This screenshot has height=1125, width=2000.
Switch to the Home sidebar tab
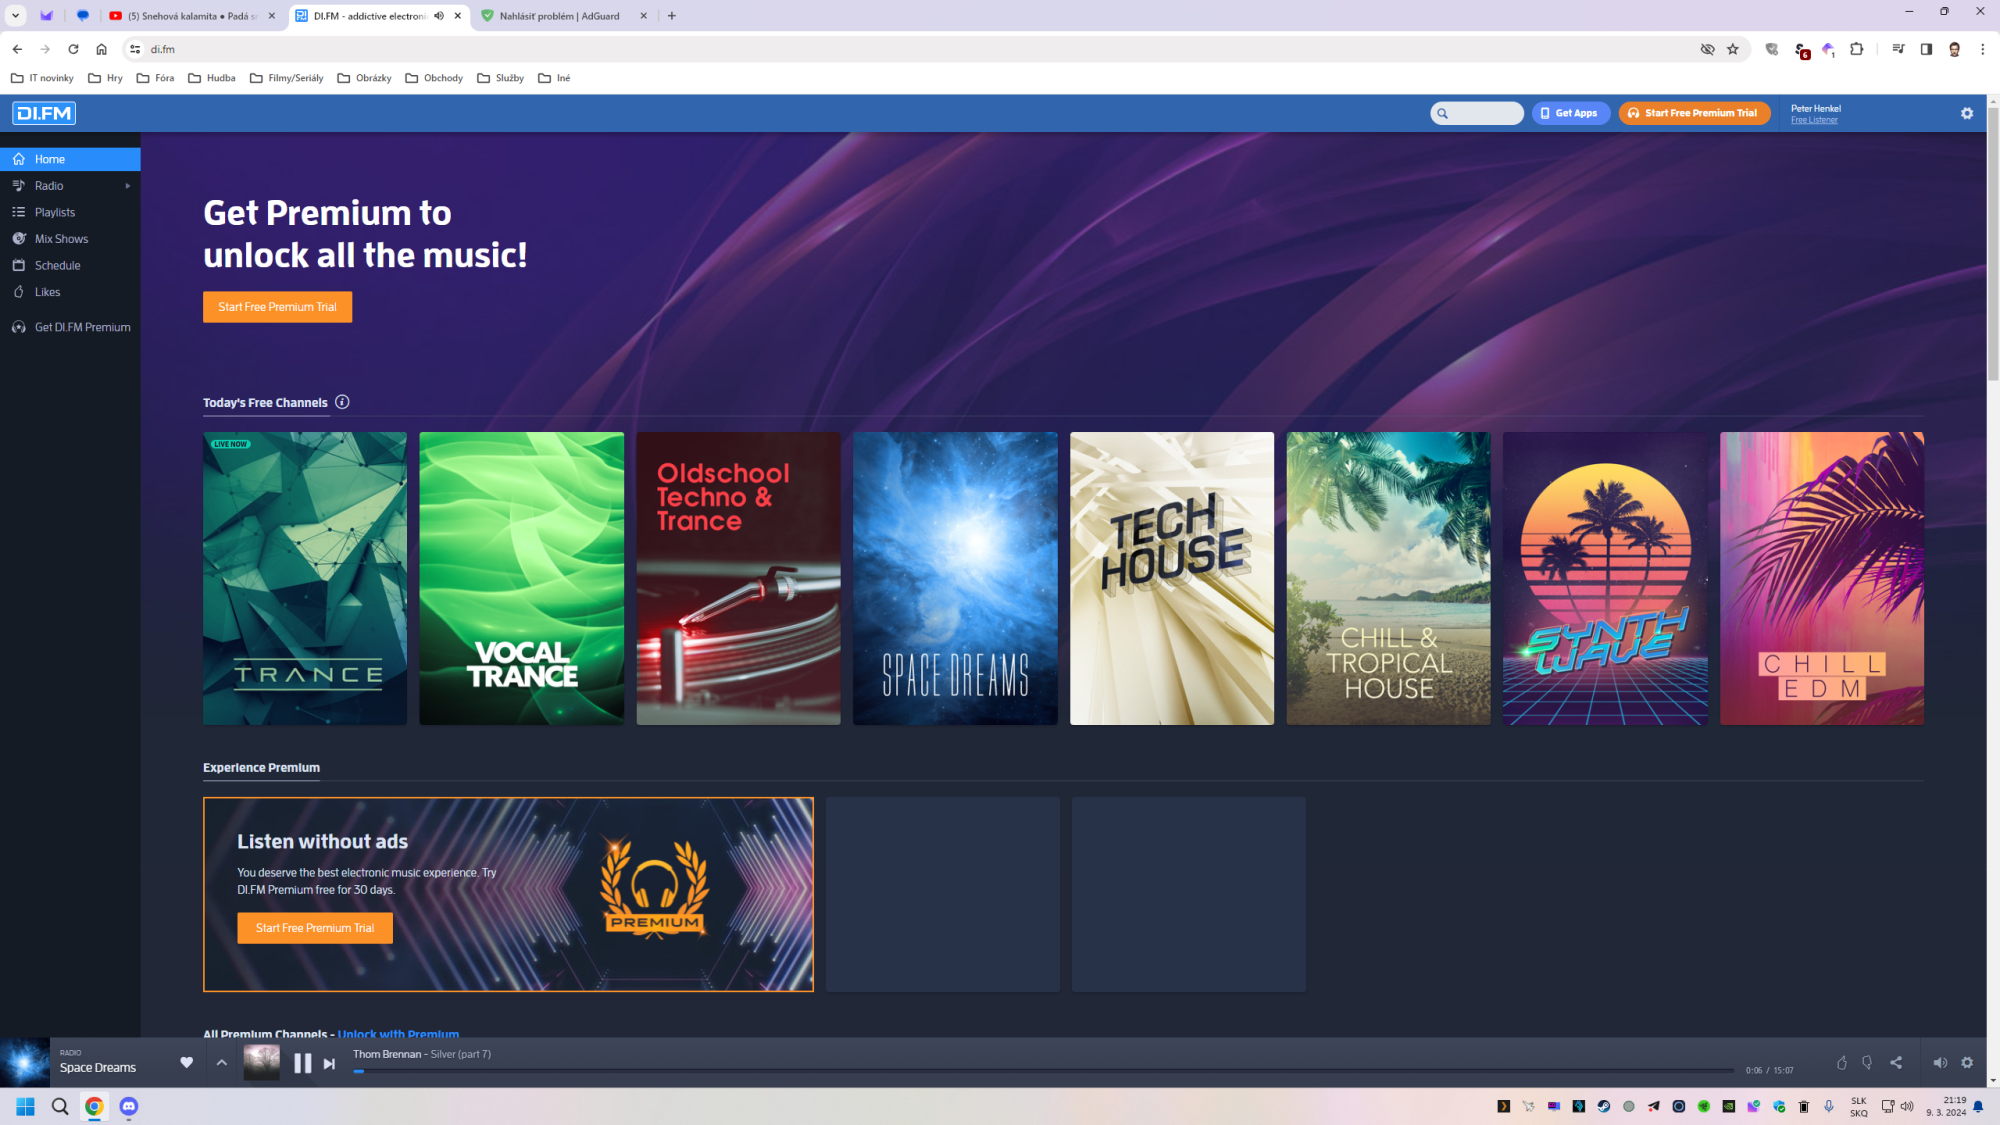tap(48, 158)
